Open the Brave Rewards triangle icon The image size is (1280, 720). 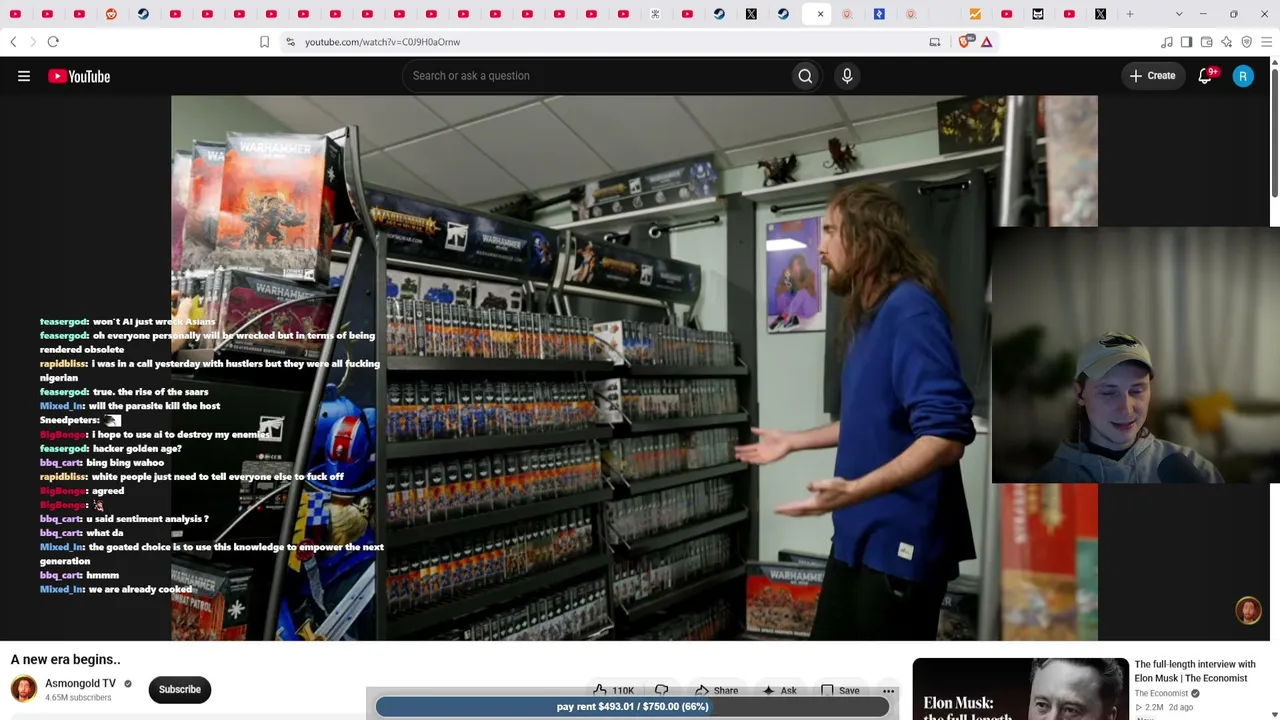click(x=987, y=42)
